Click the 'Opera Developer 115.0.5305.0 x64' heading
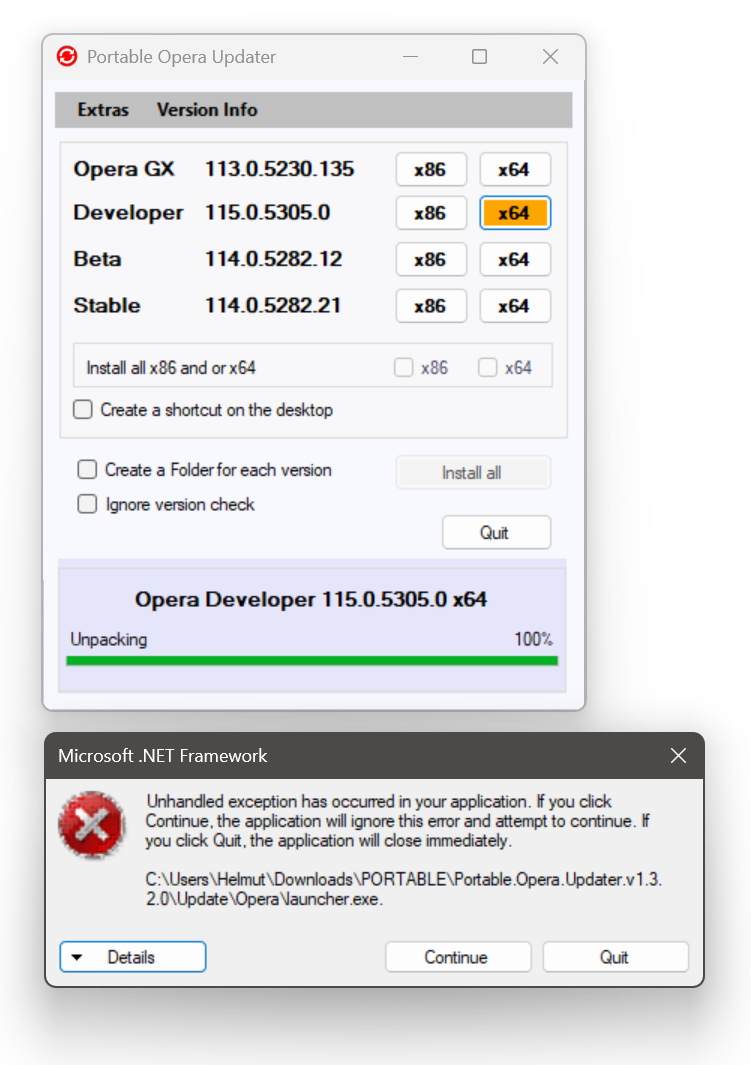This screenshot has width=751, height=1065. pyautogui.click(x=311, y=600)
